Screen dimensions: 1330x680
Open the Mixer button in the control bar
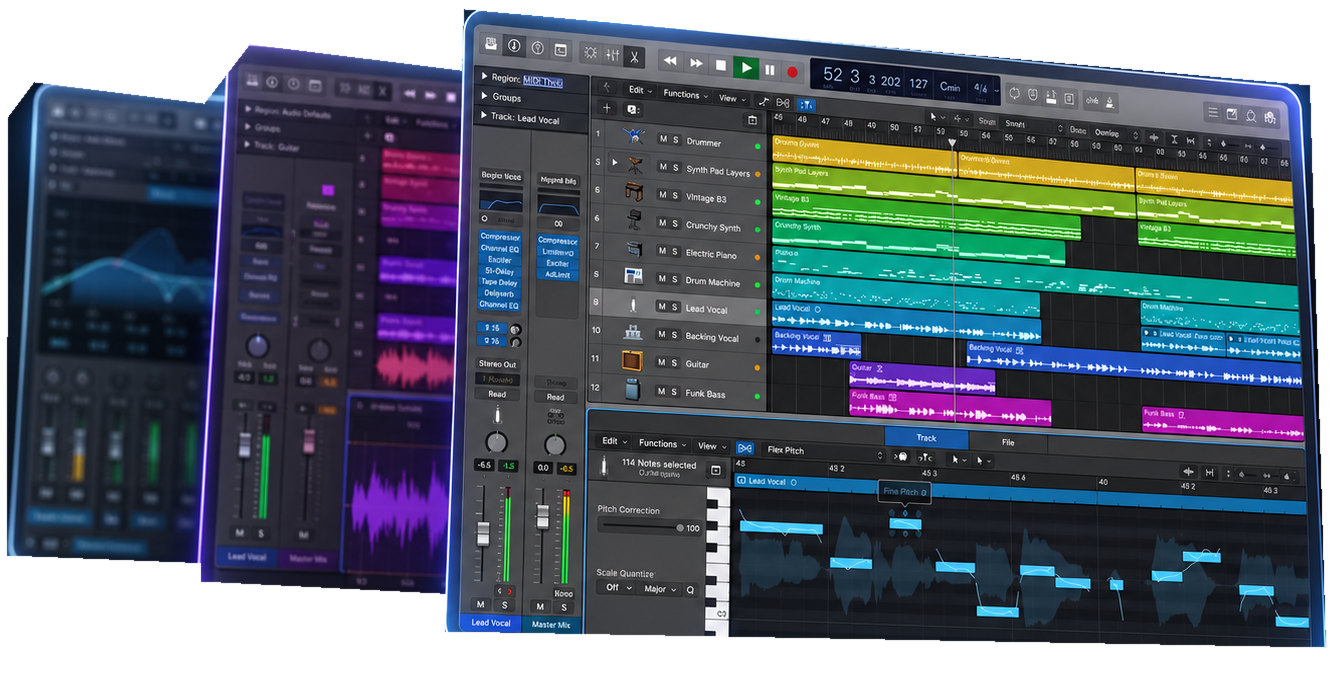click(613, 56)
